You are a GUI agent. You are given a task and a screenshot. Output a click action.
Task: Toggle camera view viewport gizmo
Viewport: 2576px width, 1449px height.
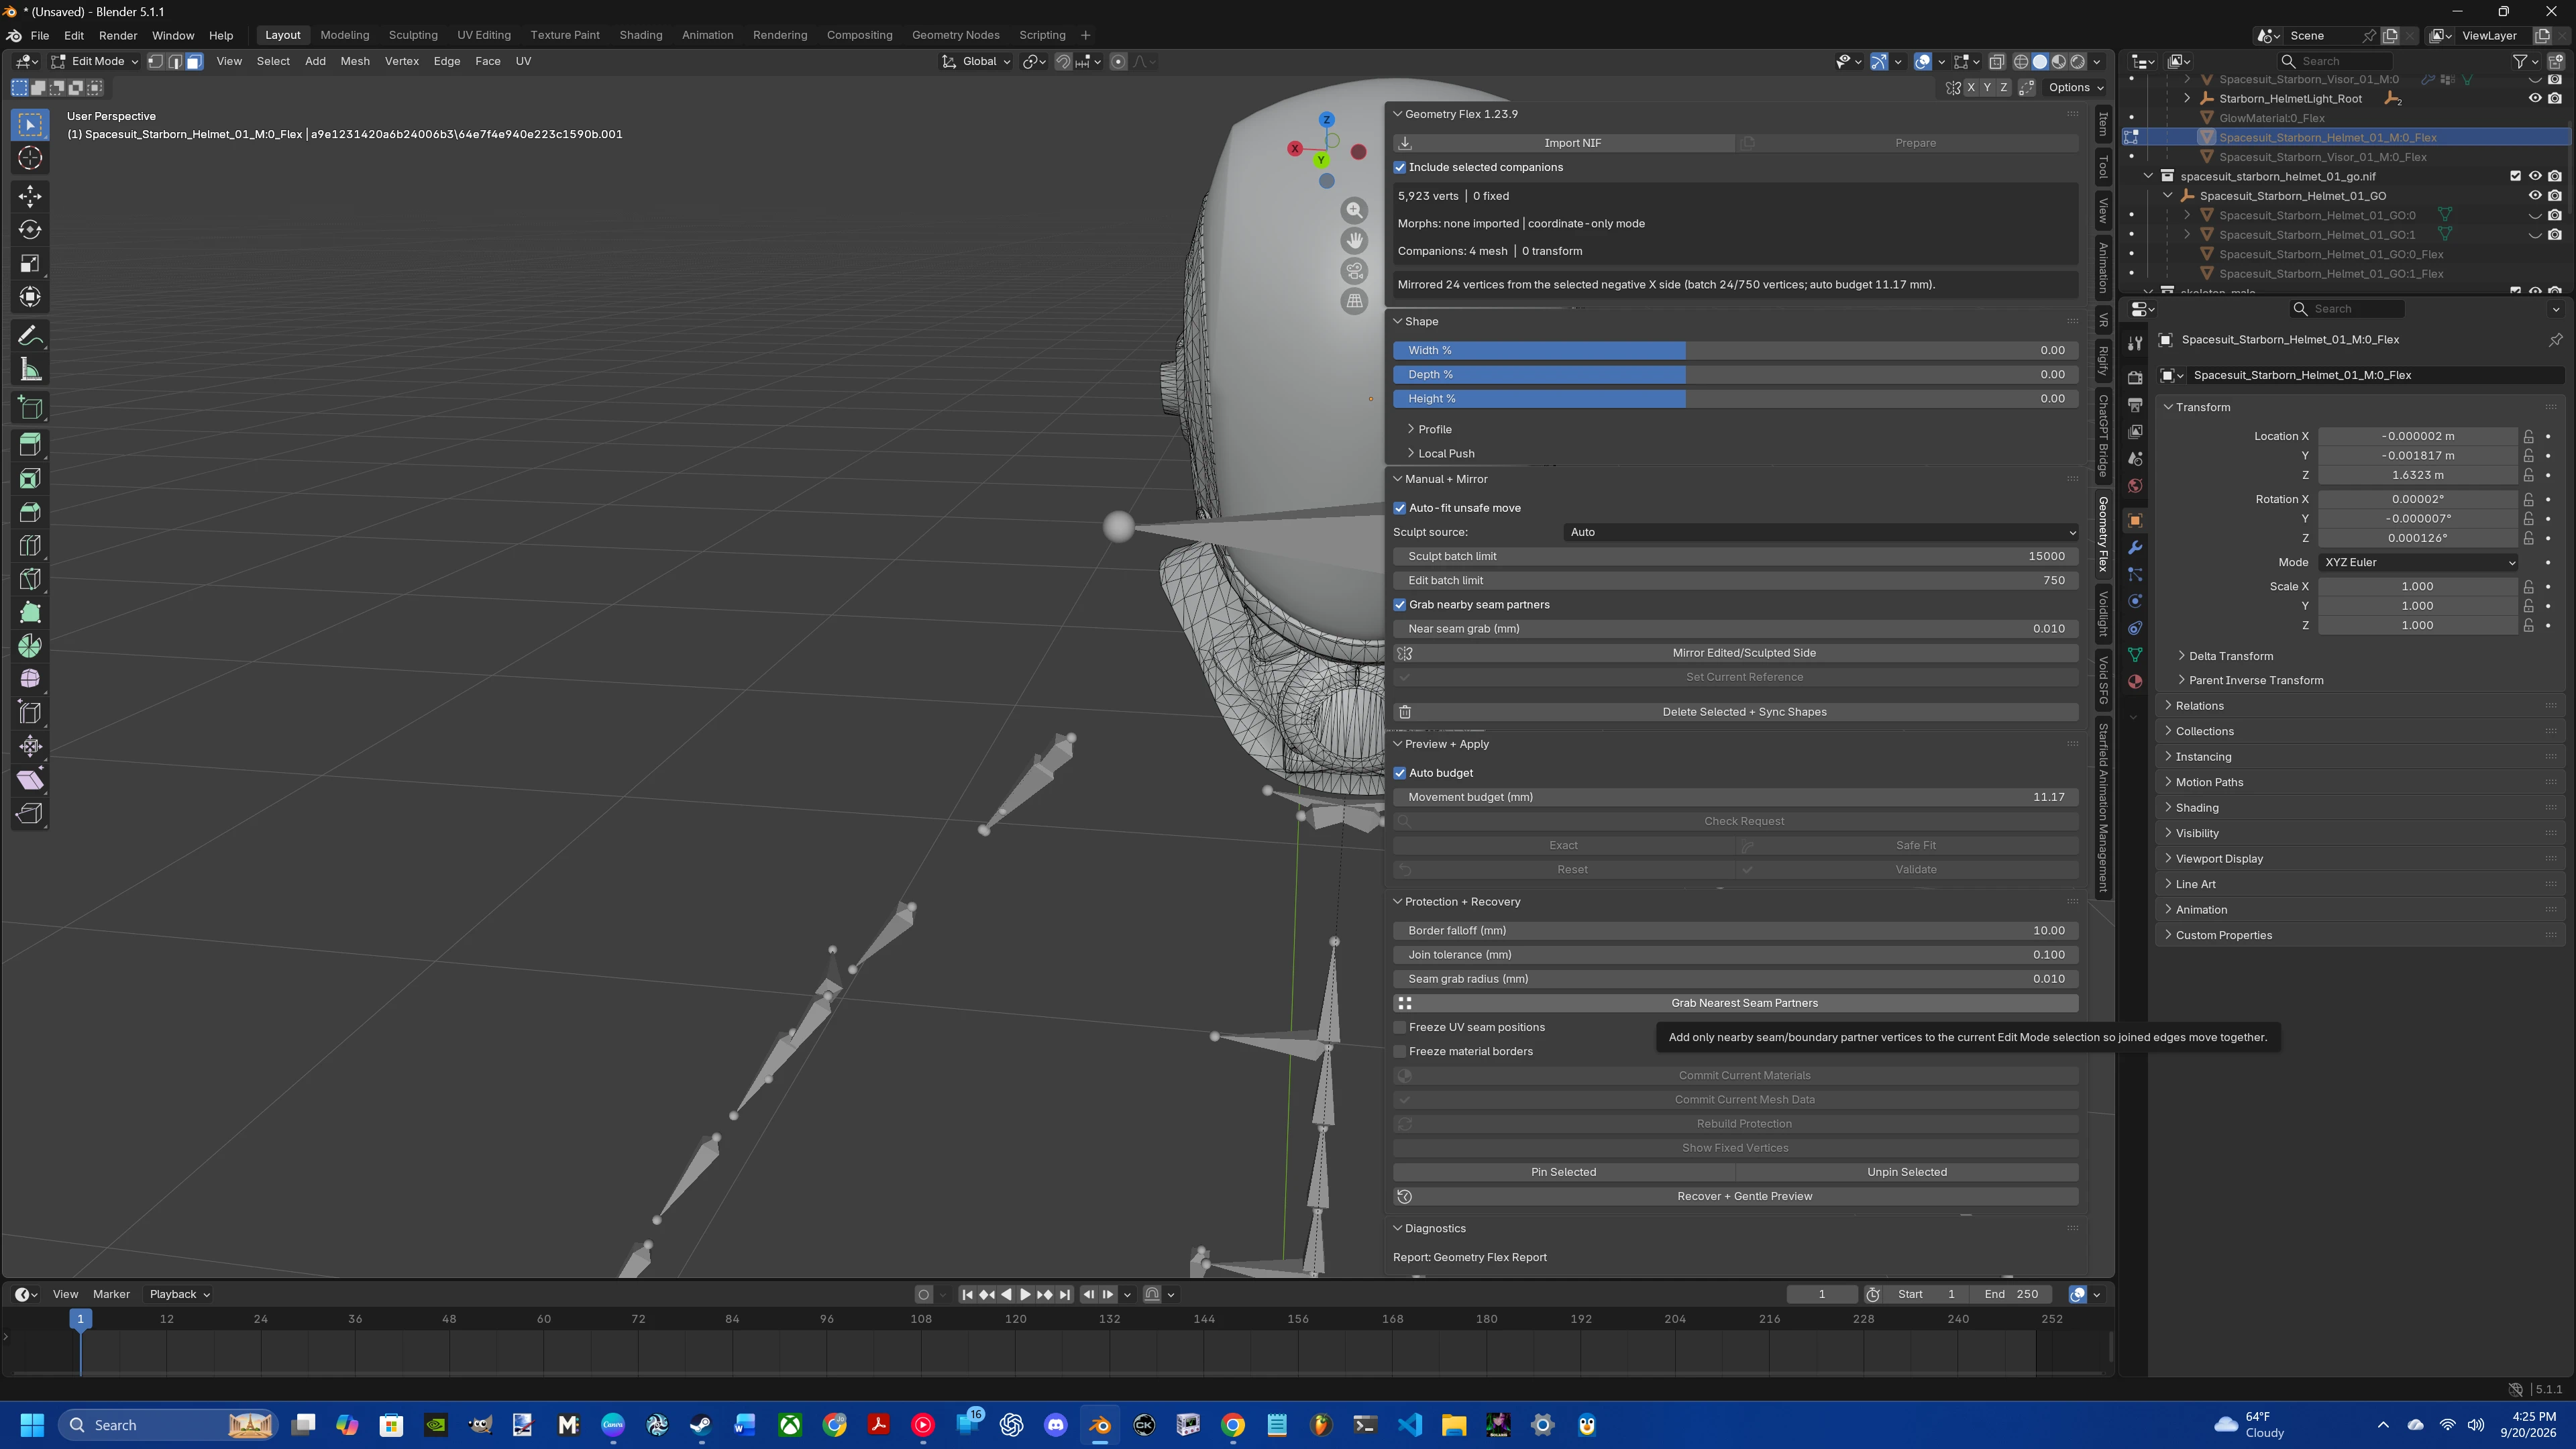1355,271
